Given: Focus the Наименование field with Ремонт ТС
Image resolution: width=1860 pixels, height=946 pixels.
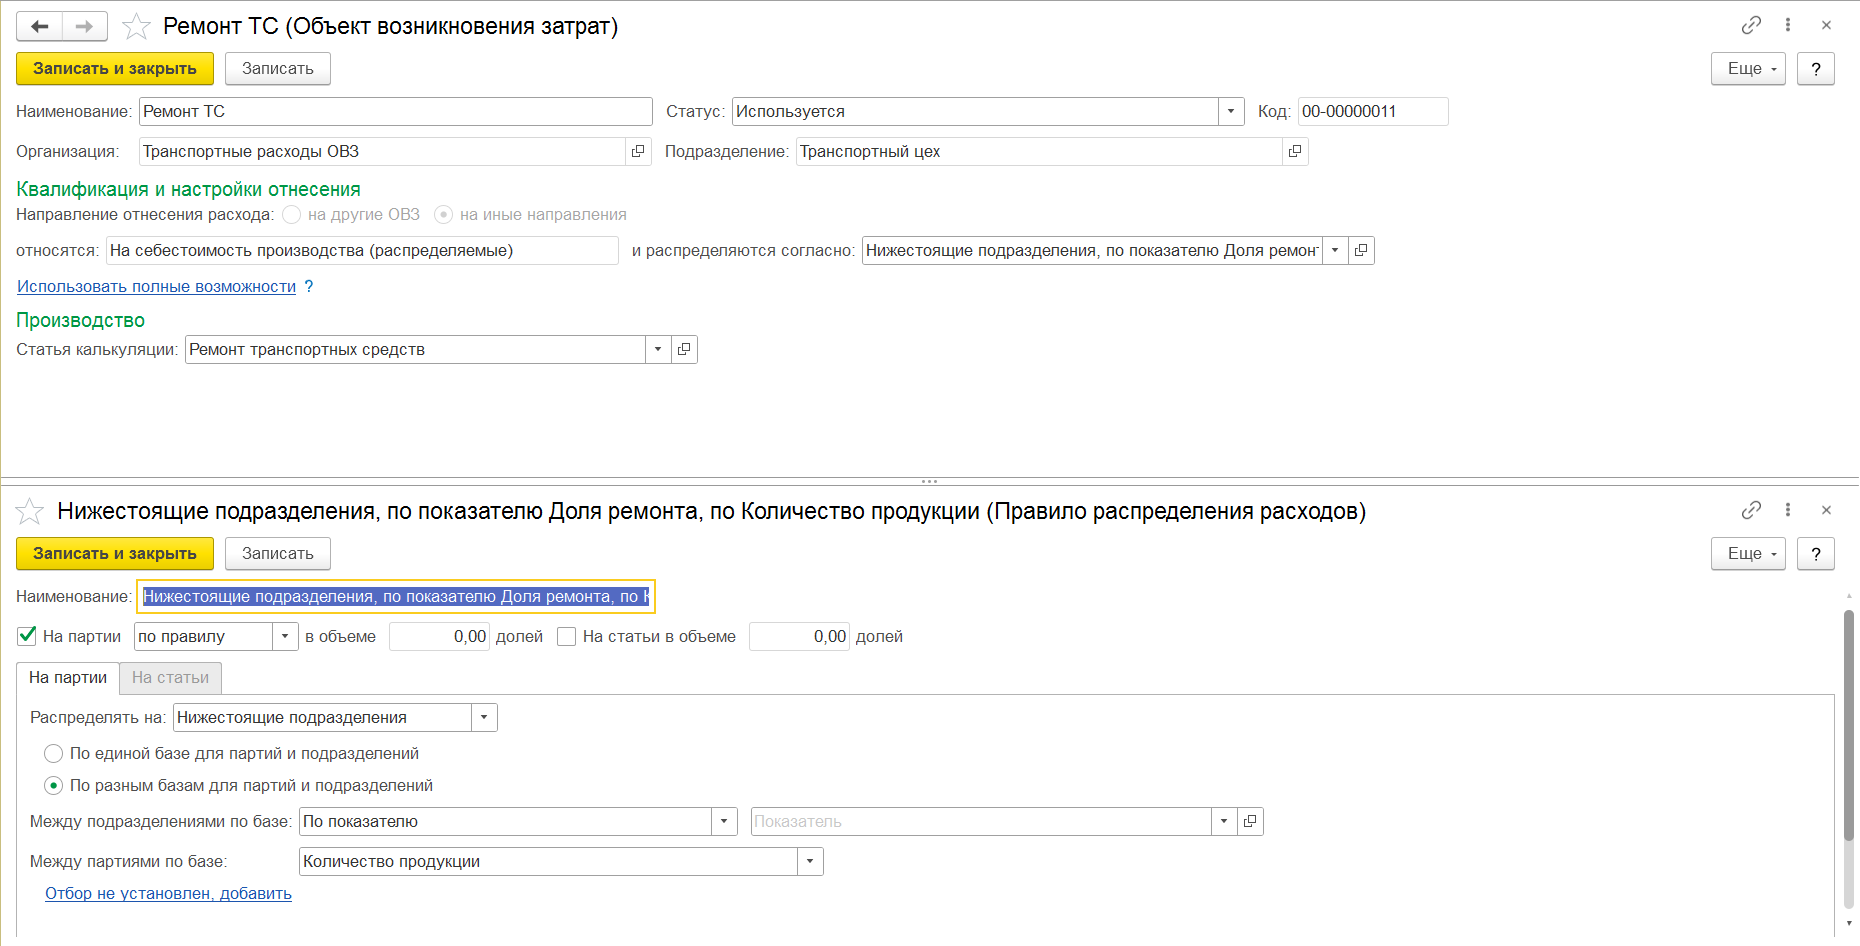Looking at the screenshot, I should [396, 111].
